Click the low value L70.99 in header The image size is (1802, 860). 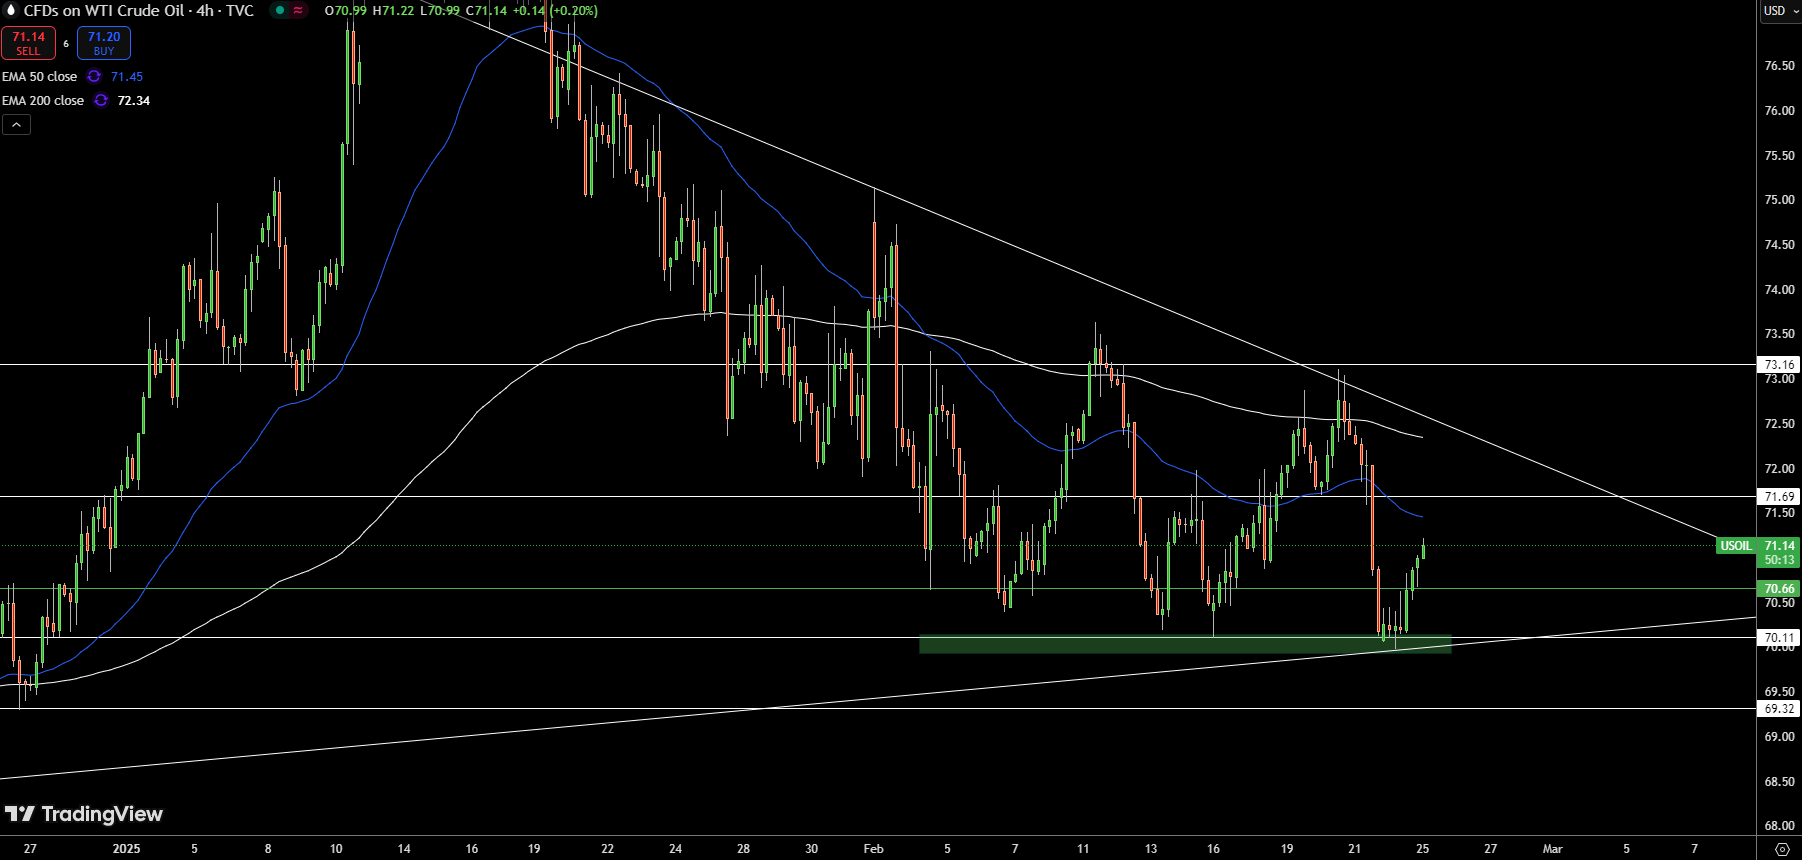(x=440, y=11)
